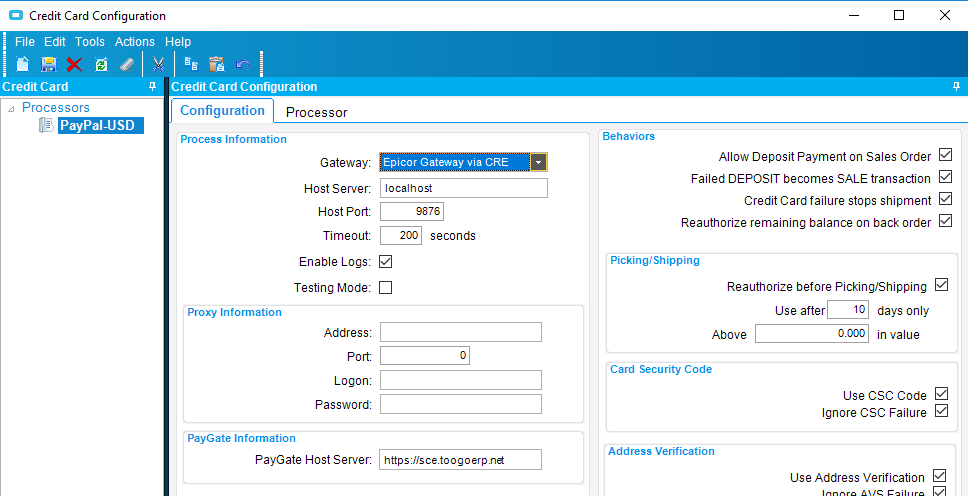Click the scissors Cut icon
The image size is (968, 496).
[x=159, y=64]
